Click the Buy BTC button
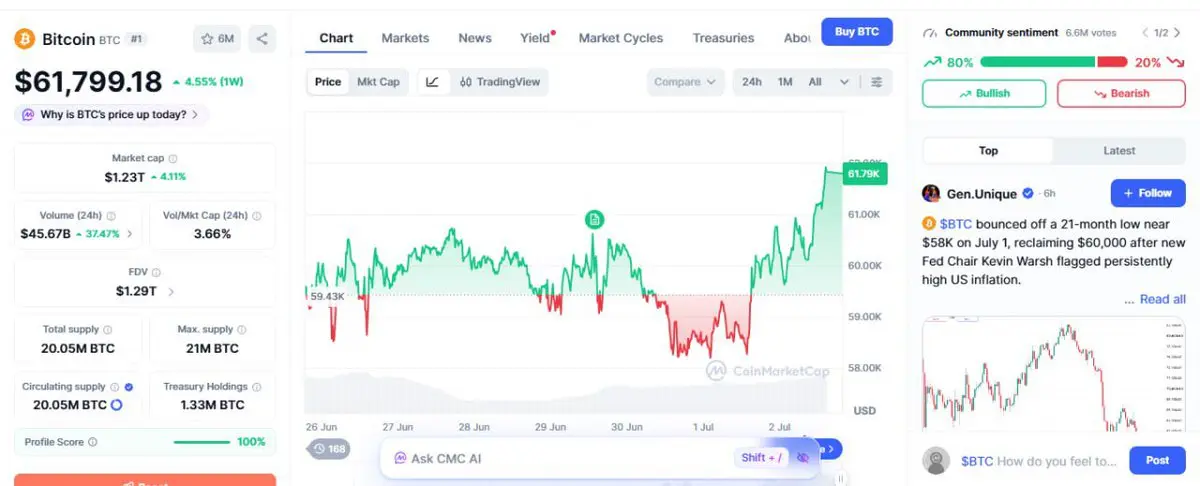 coord(857,32)
